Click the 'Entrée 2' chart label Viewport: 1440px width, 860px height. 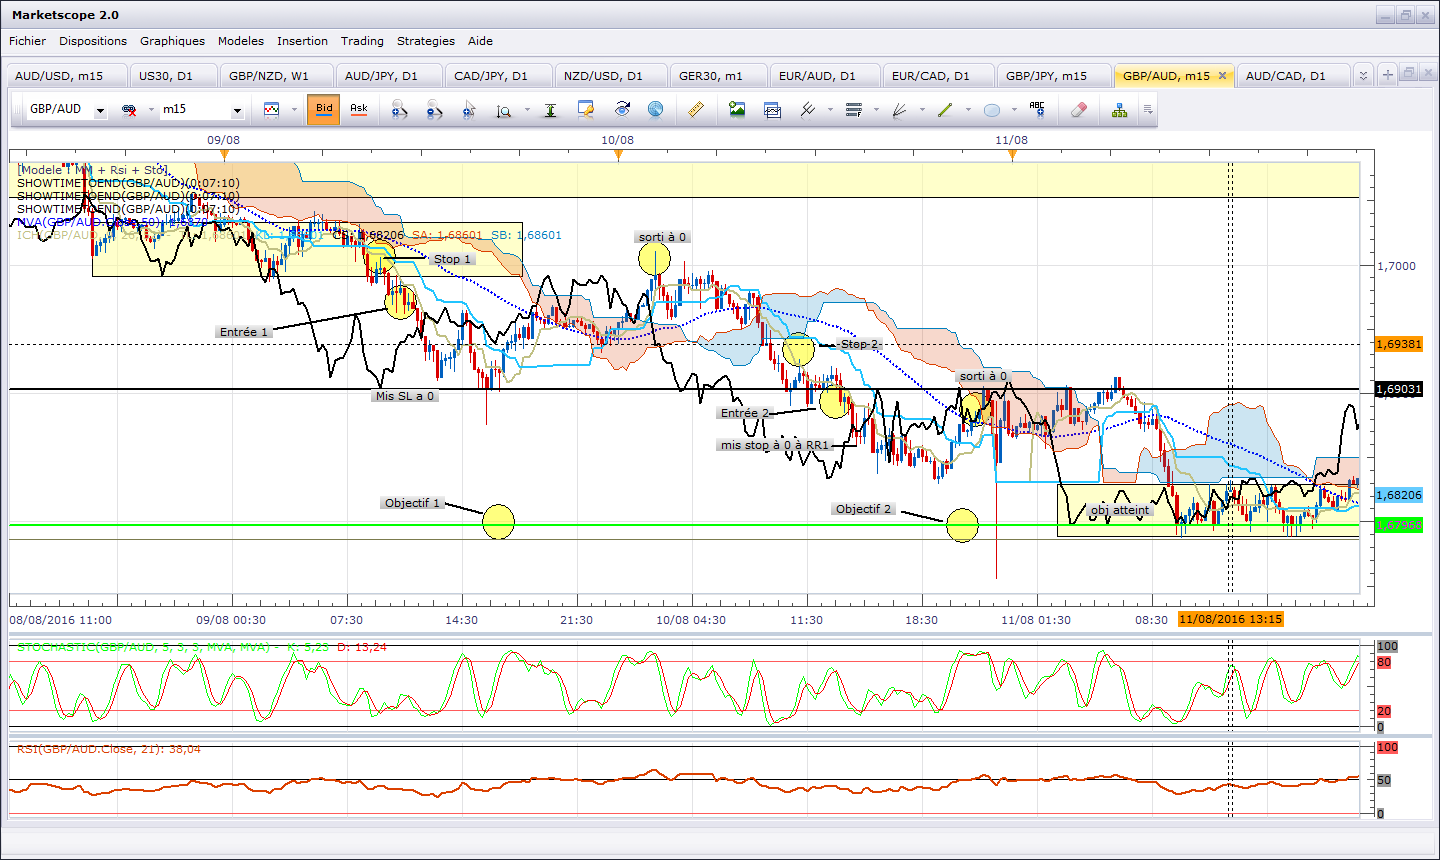coord(745,413)
